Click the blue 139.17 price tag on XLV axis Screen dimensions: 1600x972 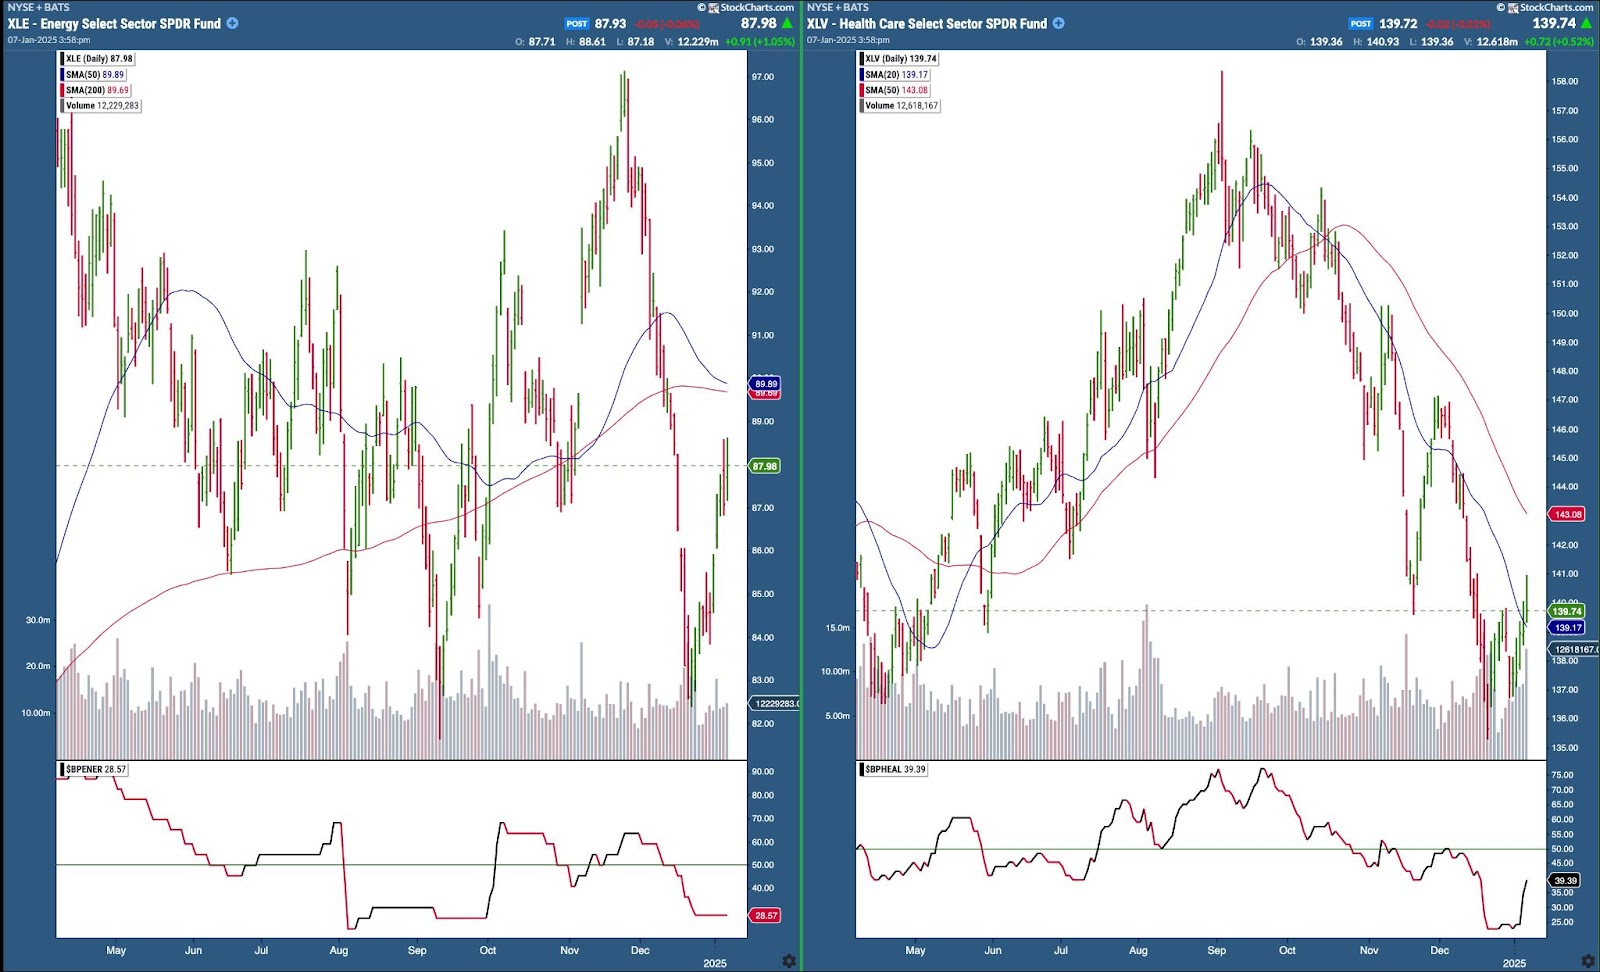(1567, 628)
